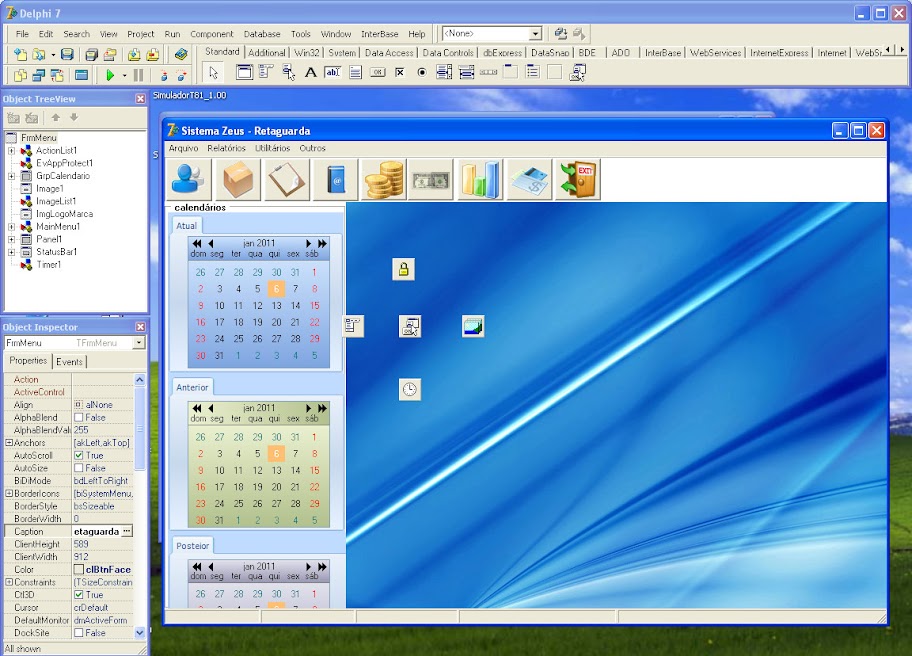Screen dimensions: 912x656
Task: Click the Help contents book icon in toolbar
Action: (181, 55)
